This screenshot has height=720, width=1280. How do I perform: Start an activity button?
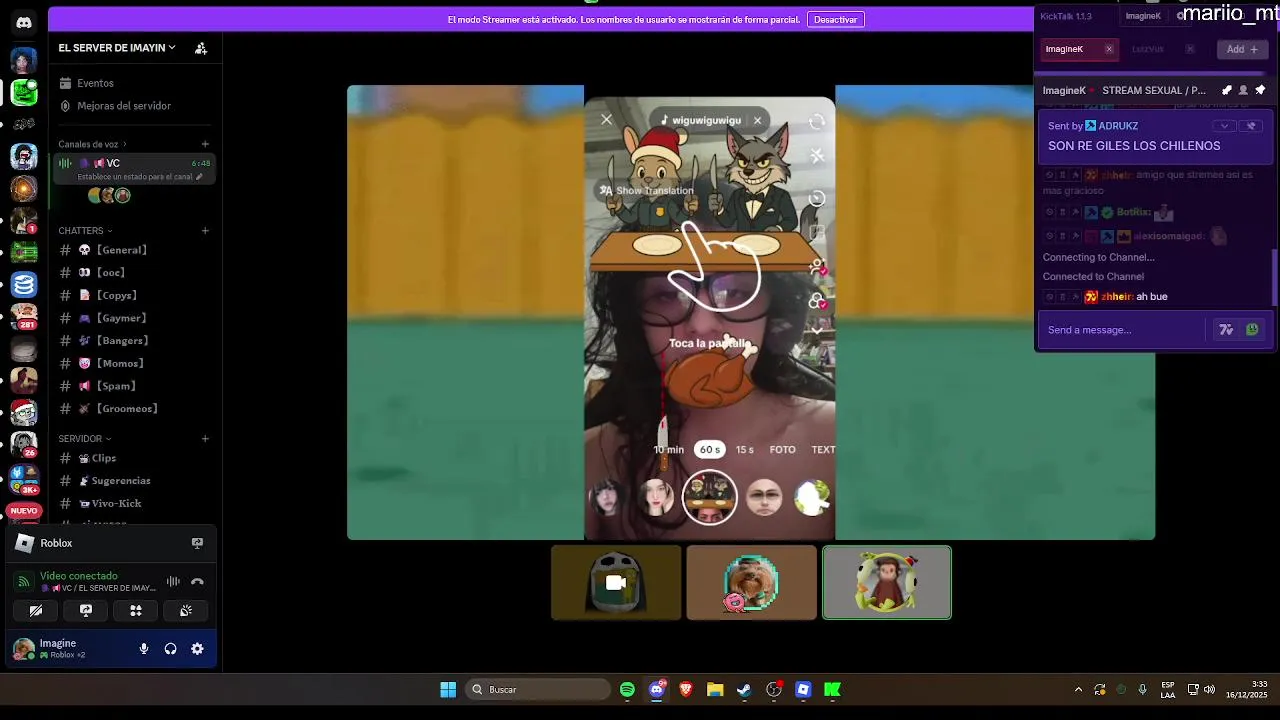click(x=136, y=611)
